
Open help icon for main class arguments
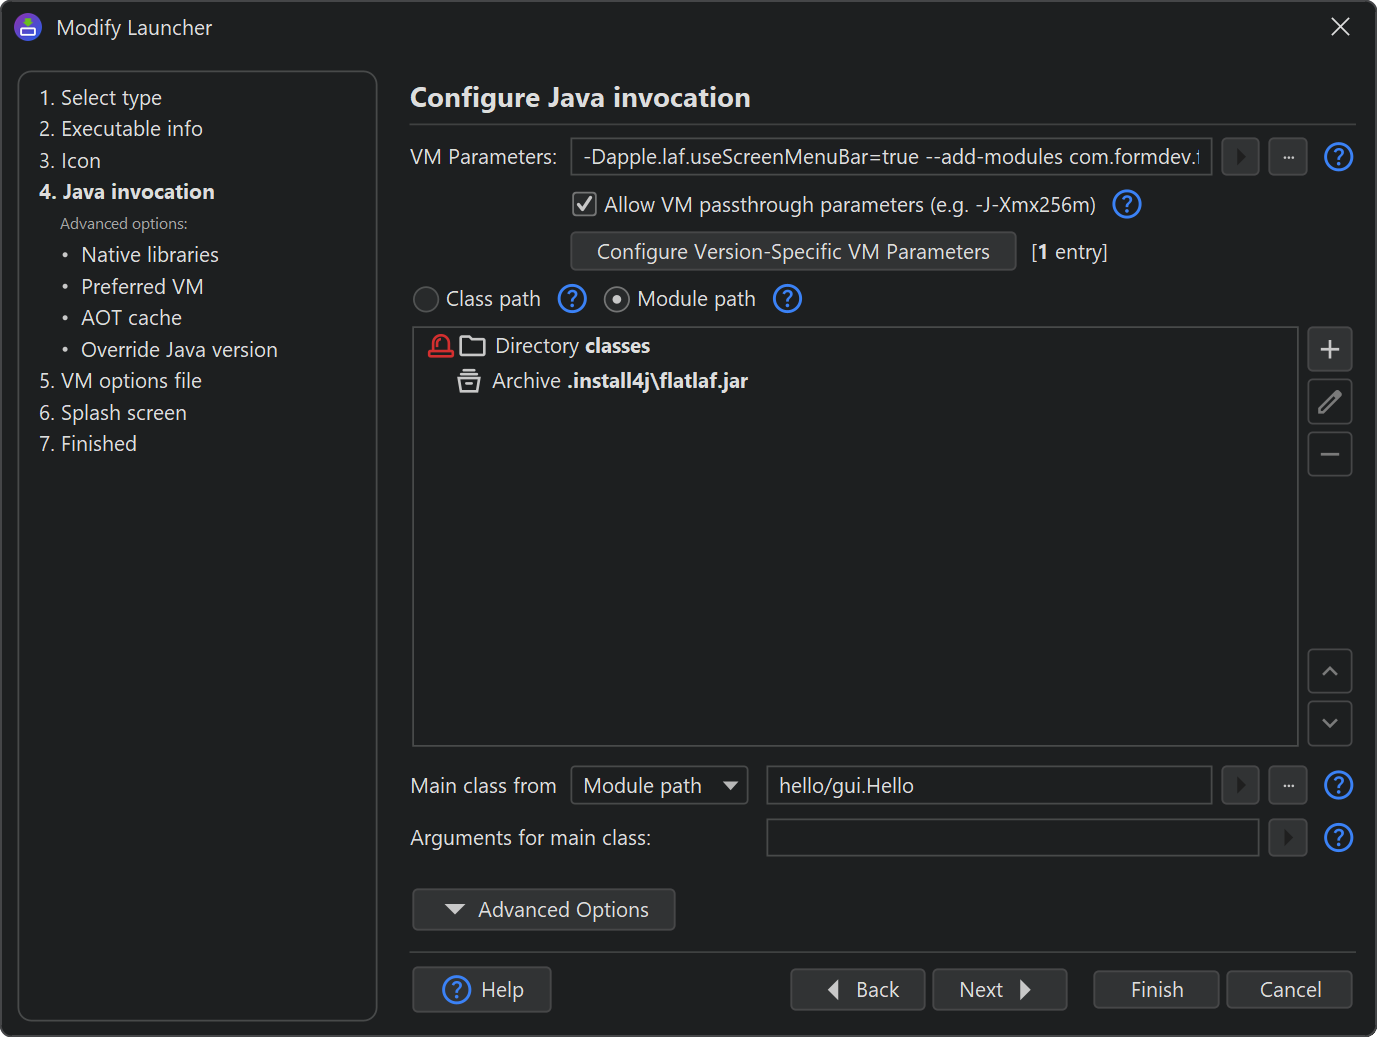[x=1338, y=837]
